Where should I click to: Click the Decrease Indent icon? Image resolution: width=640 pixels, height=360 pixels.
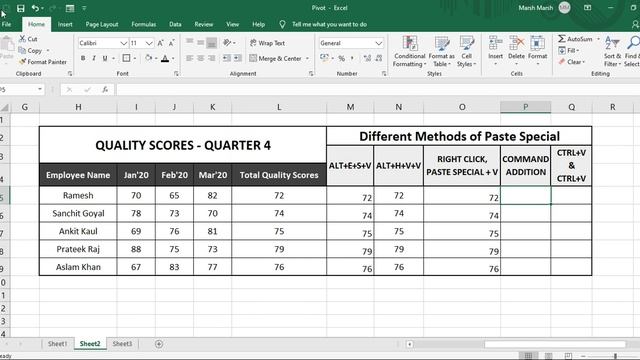[227, 58]
